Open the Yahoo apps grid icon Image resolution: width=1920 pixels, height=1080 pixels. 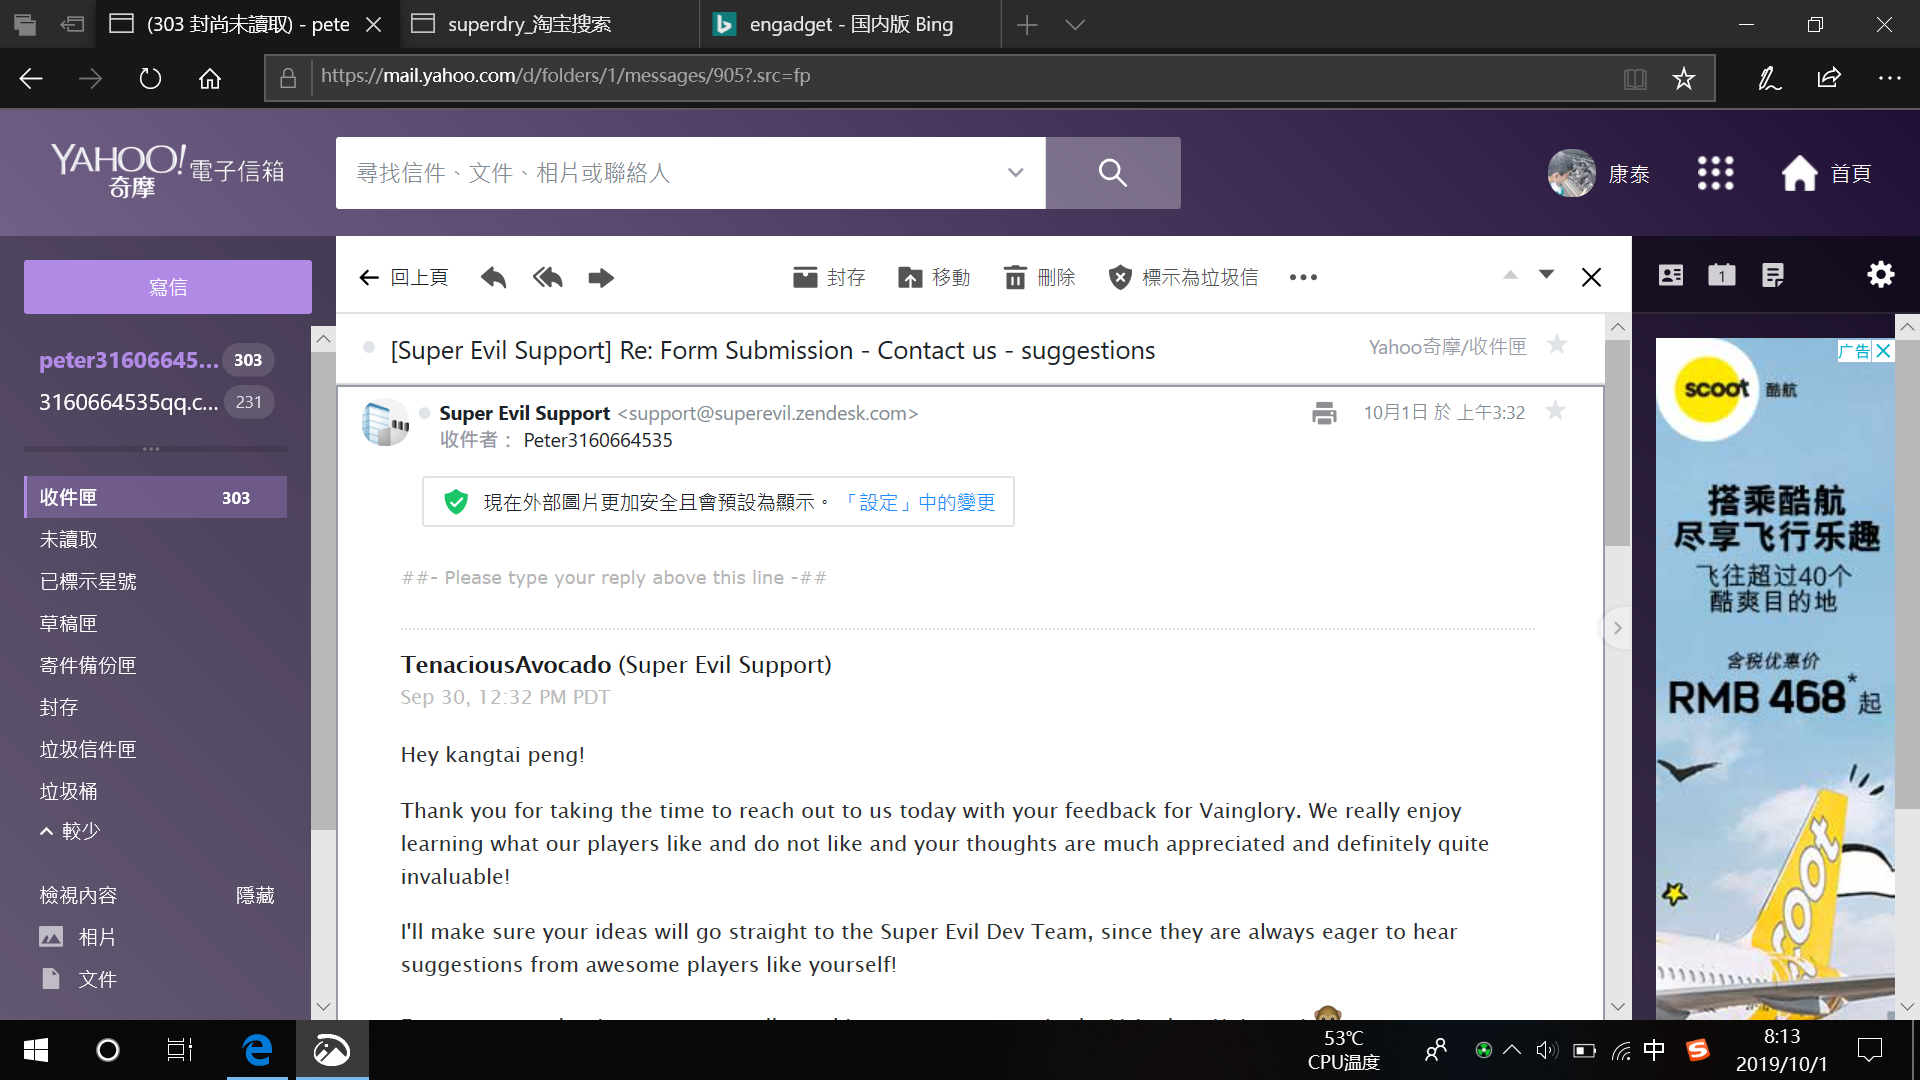click(1716, 173)
